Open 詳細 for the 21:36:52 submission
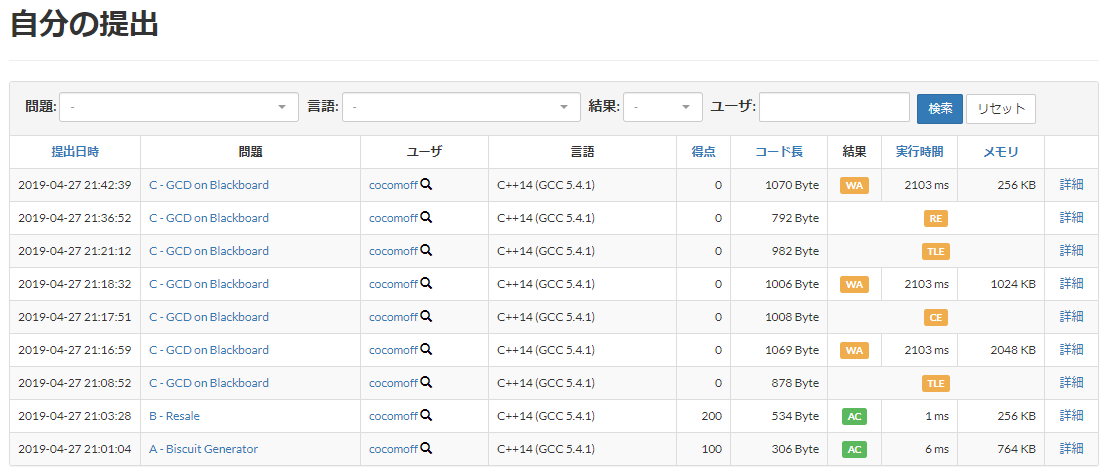Image resolution: width=1110 pixels, height=475 pixels. click(x=1071, y=218)
